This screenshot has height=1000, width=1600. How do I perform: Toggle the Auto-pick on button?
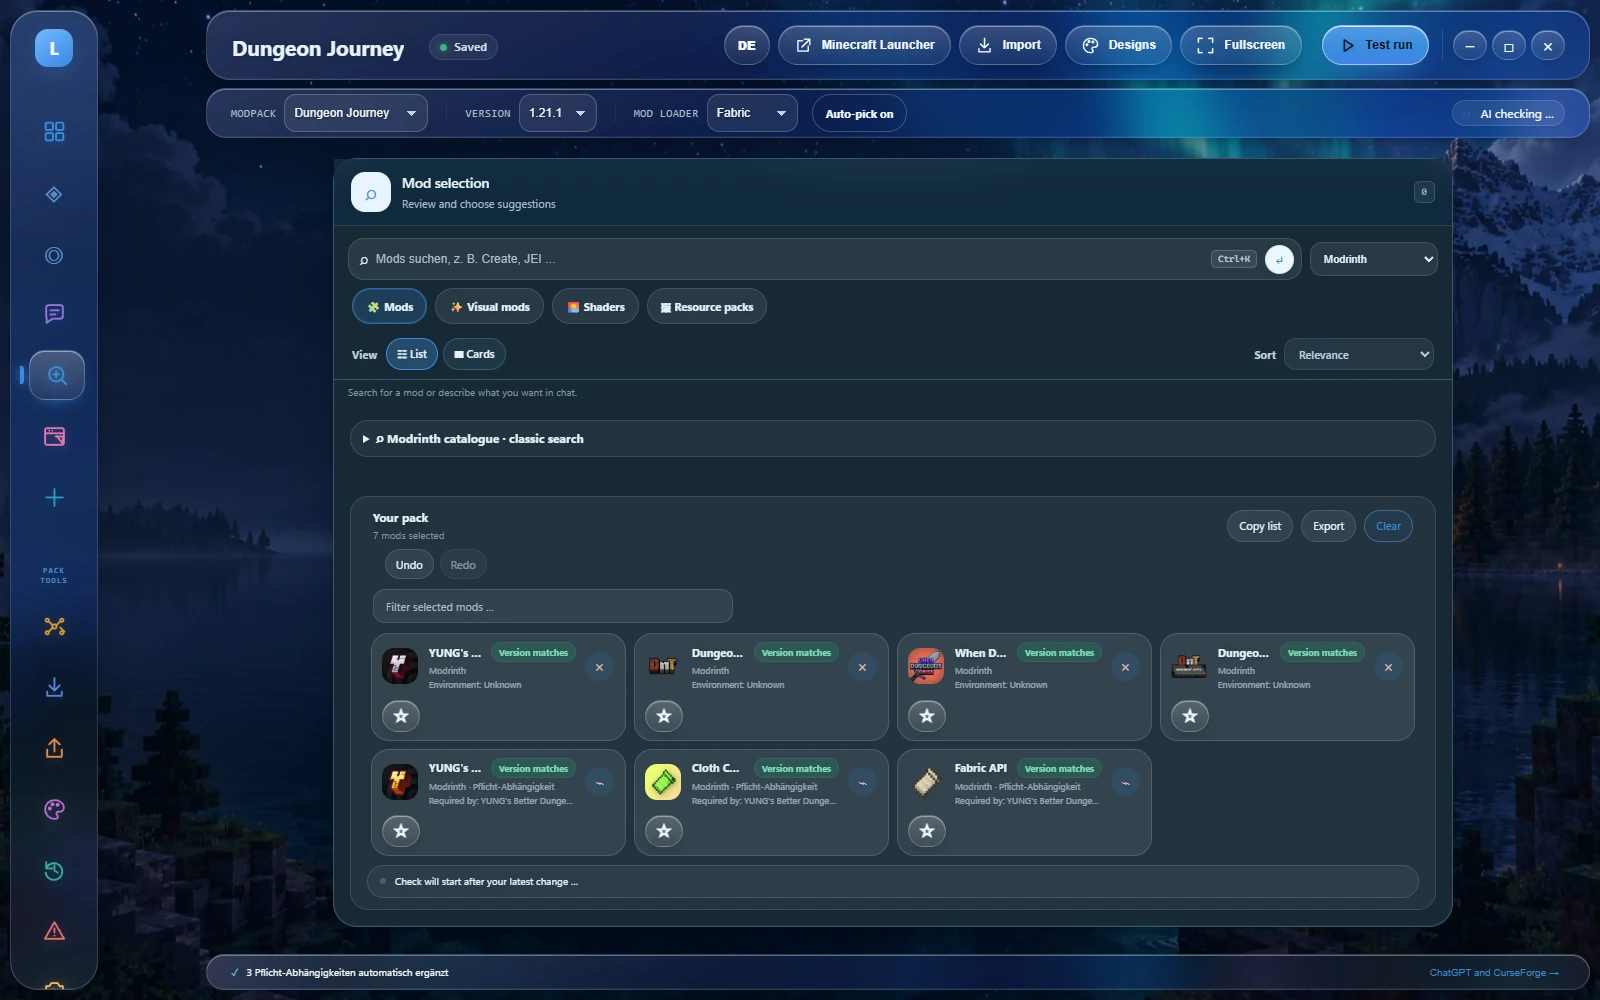coord(859,114)
